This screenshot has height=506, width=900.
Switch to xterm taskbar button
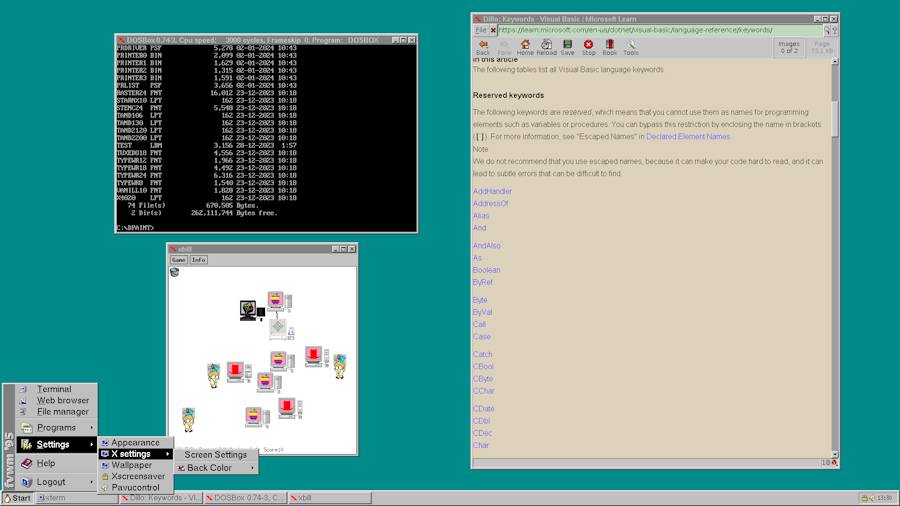click(x=76, y=498)
